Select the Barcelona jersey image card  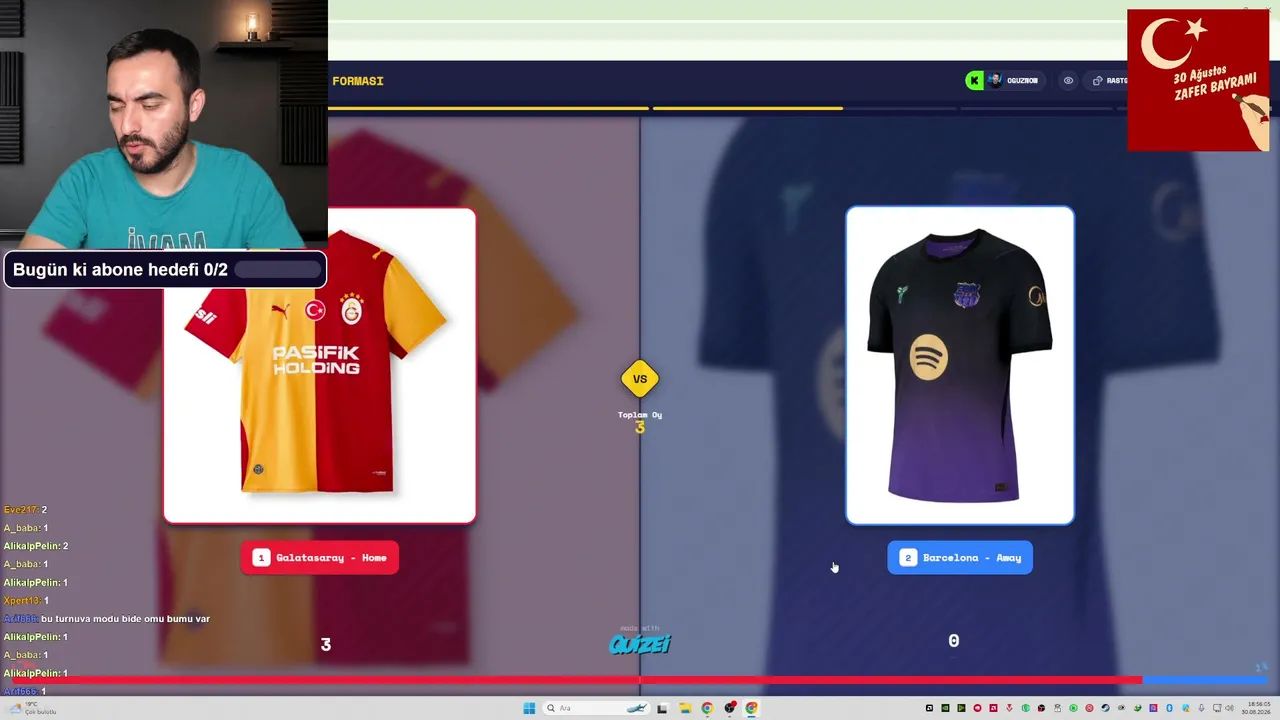[x=960, y=365]
